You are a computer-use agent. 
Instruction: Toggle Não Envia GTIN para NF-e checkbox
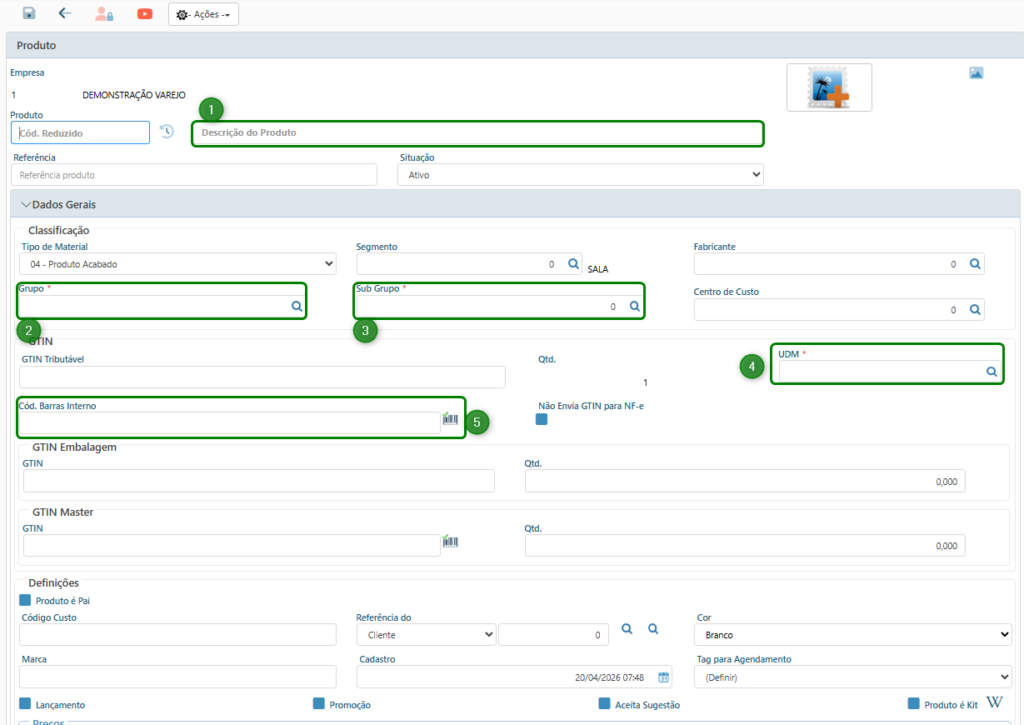tap(542, 420)
